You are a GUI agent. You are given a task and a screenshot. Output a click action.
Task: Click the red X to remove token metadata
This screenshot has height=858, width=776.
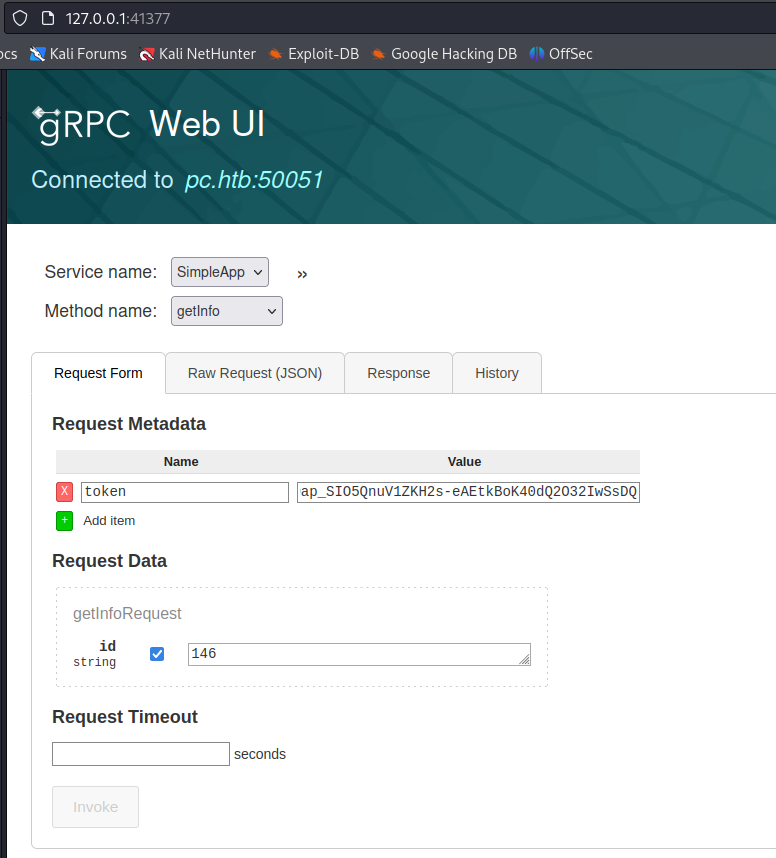pos(65,491)
